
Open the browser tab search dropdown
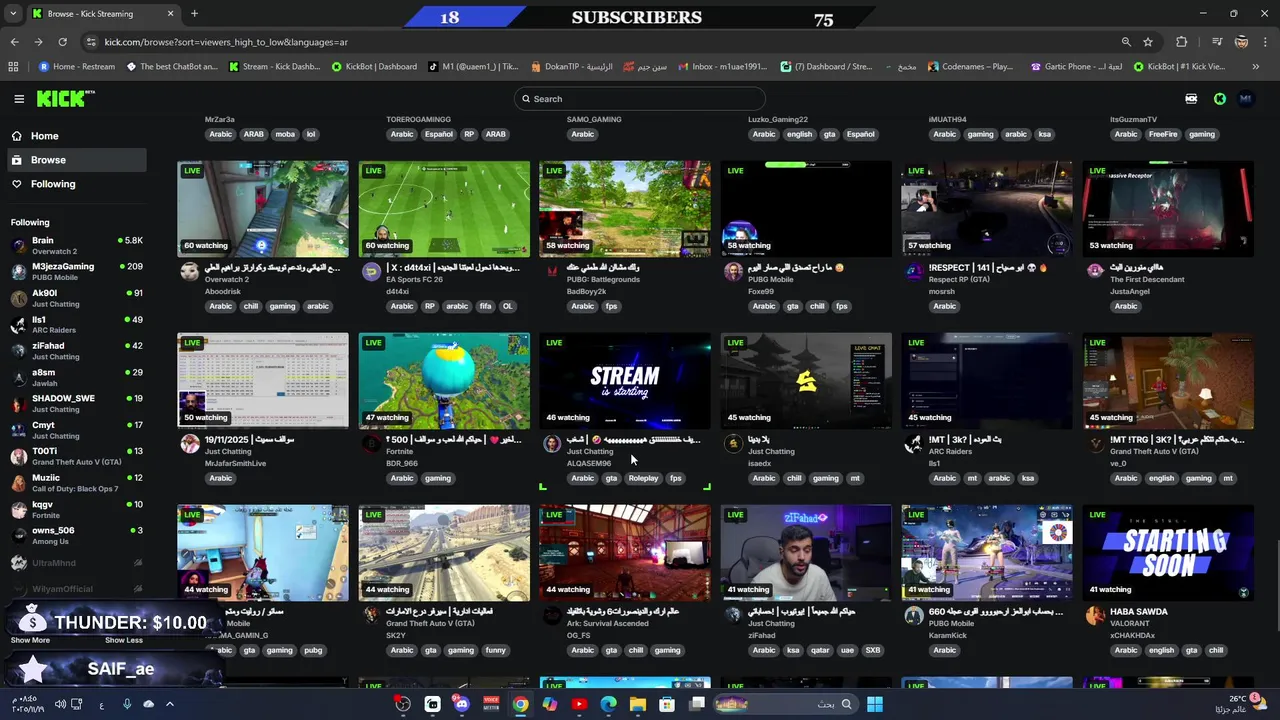[x=12, y=14]
